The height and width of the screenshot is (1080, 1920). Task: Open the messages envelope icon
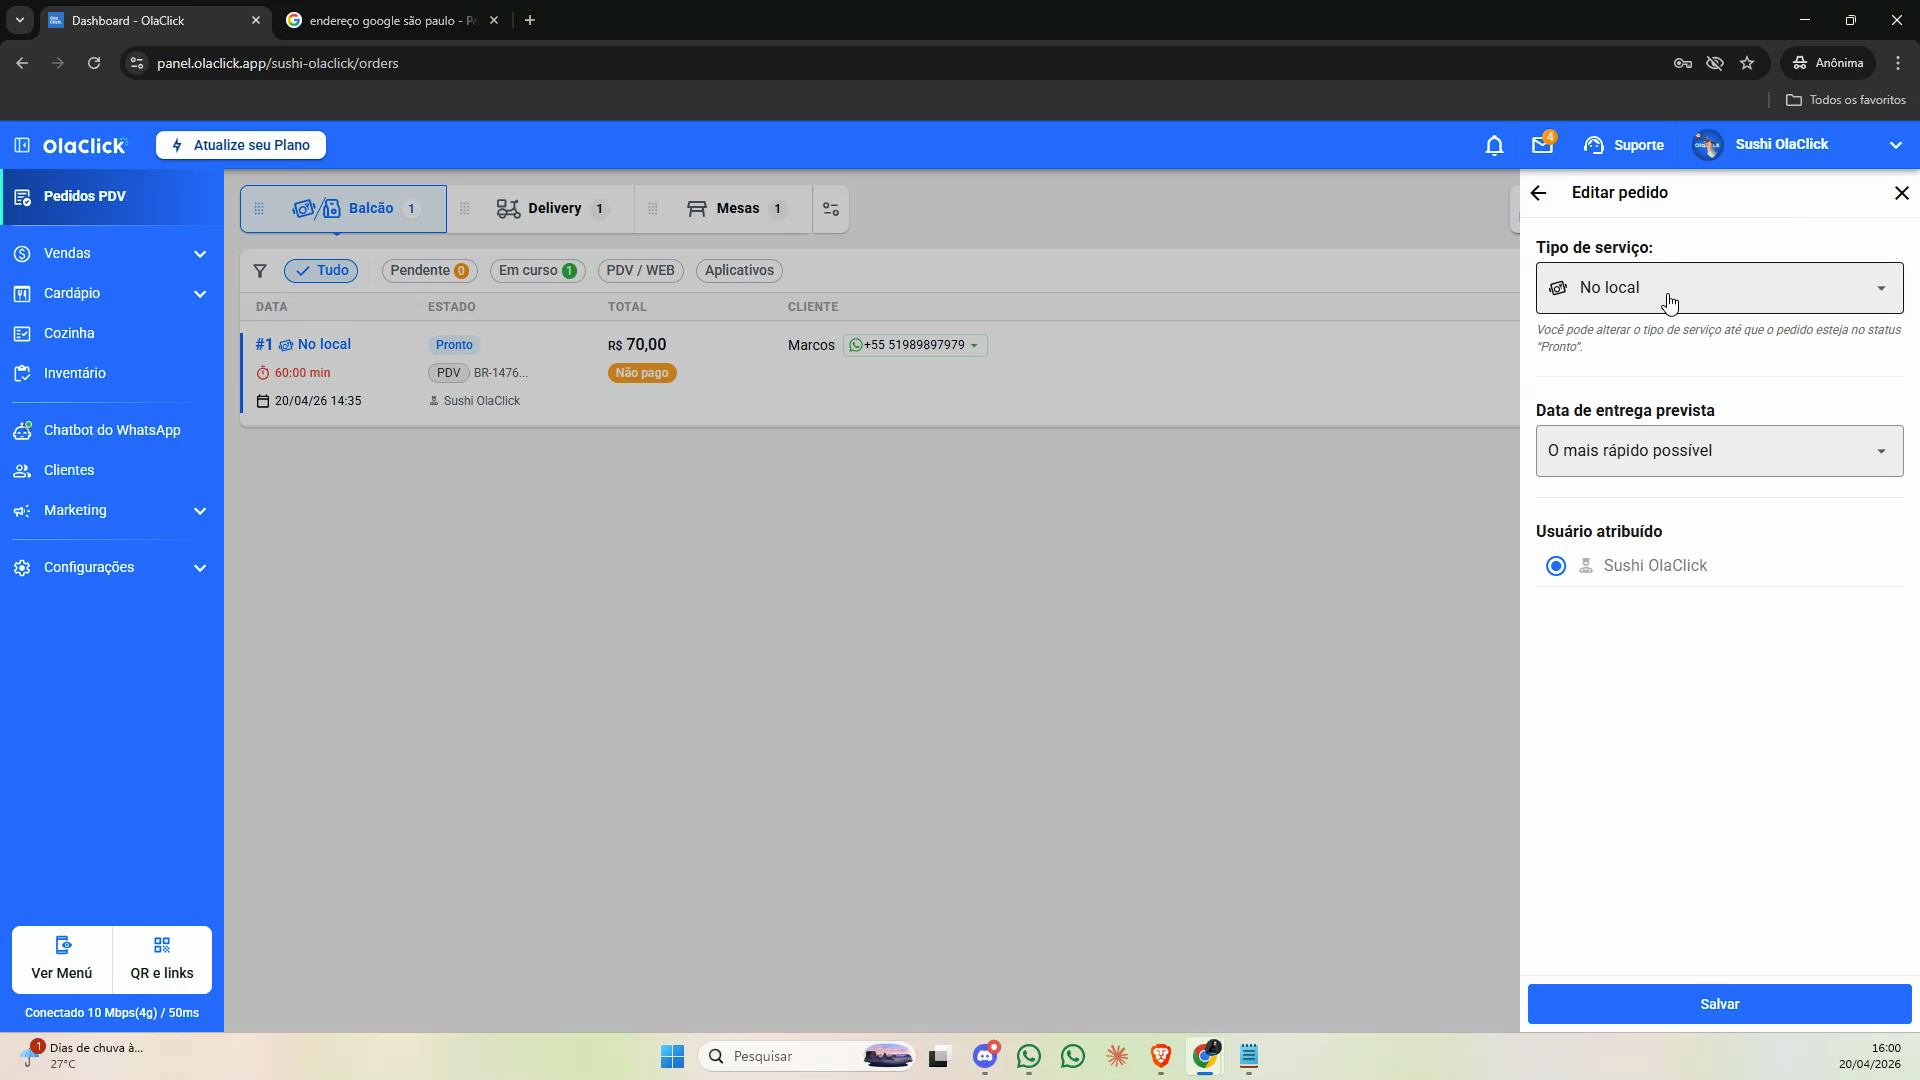coord(1542,145)
